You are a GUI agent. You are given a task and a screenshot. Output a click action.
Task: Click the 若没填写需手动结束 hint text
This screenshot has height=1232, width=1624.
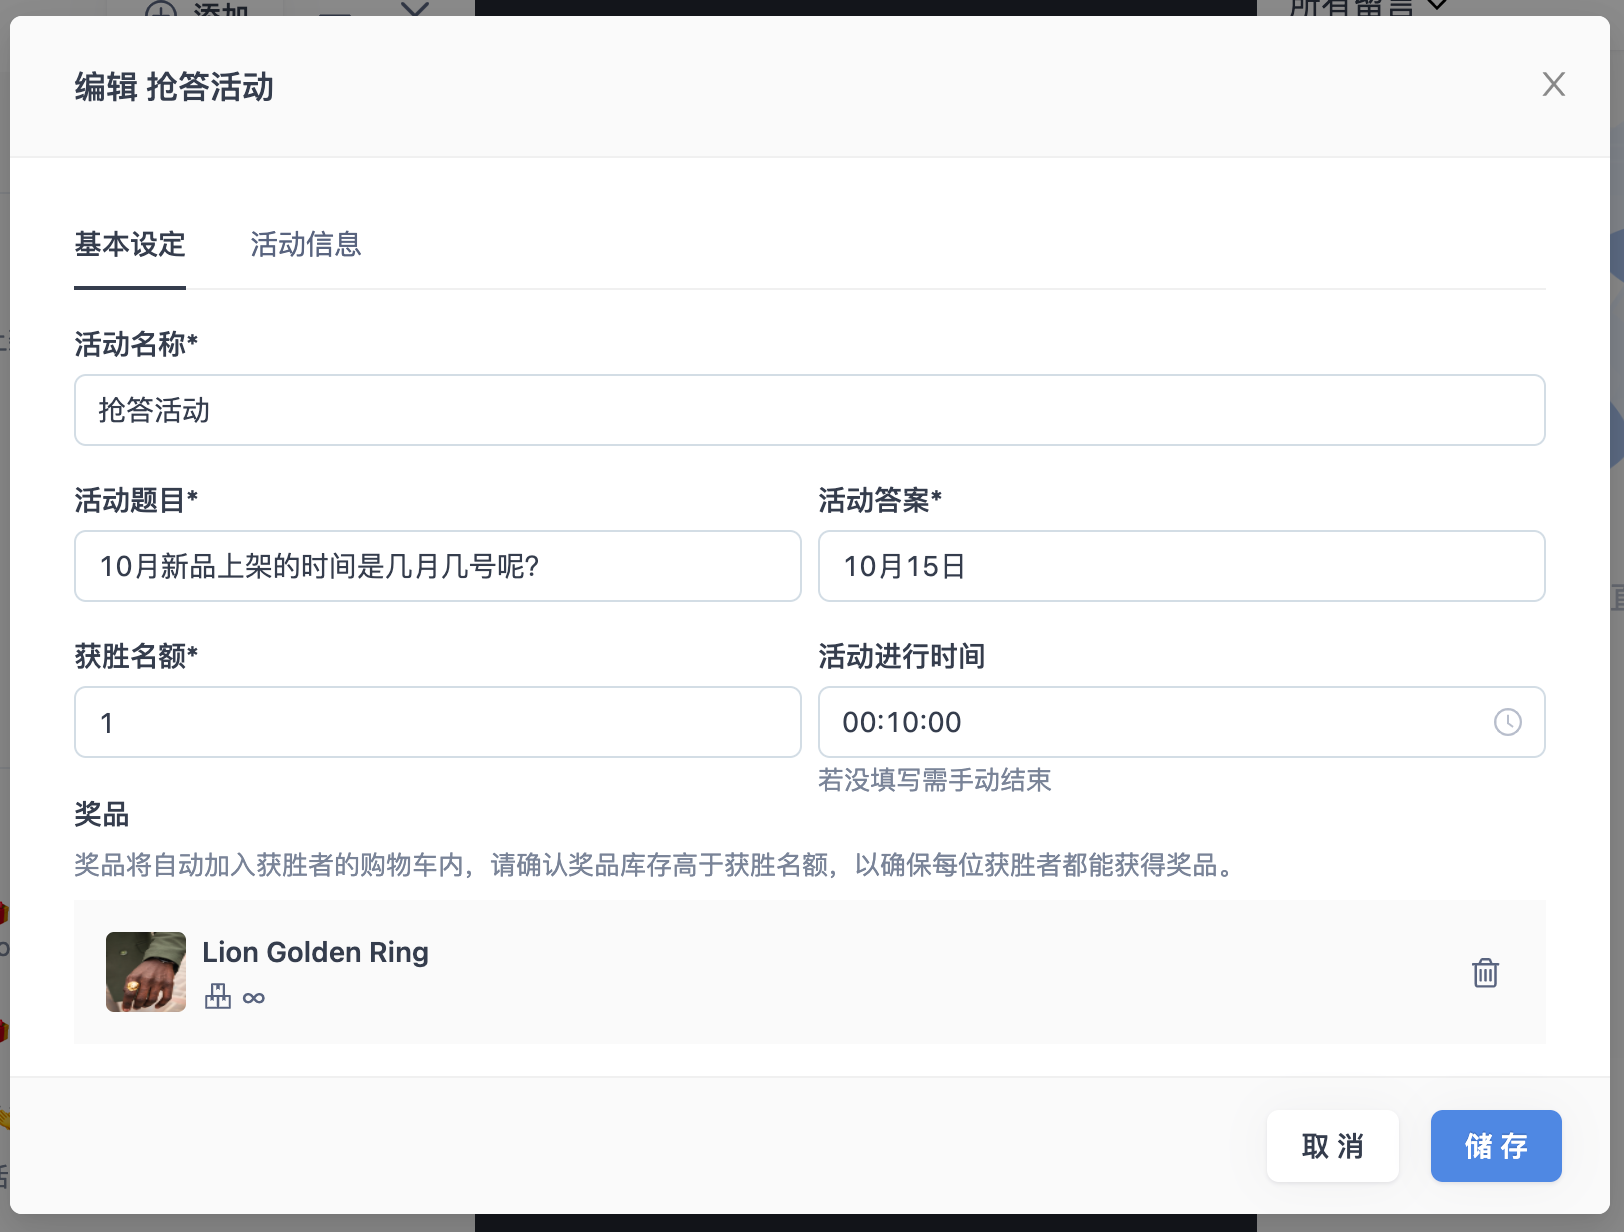click(935, 780)
